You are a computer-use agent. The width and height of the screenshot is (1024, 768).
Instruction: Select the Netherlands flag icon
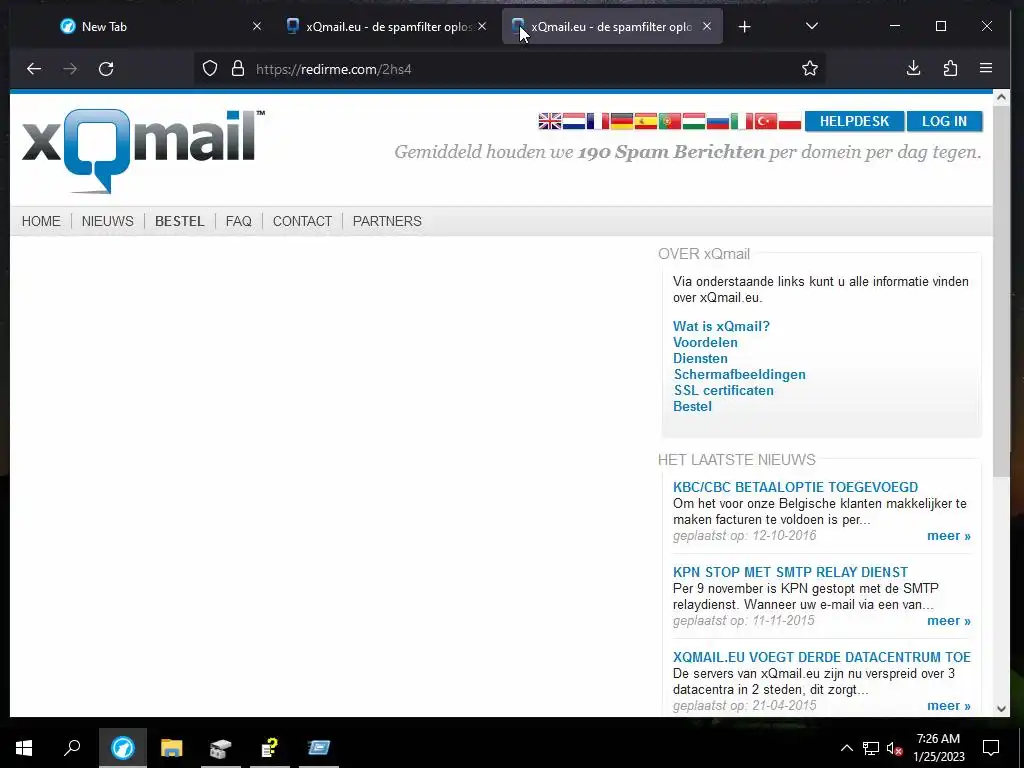click(573, 121)
